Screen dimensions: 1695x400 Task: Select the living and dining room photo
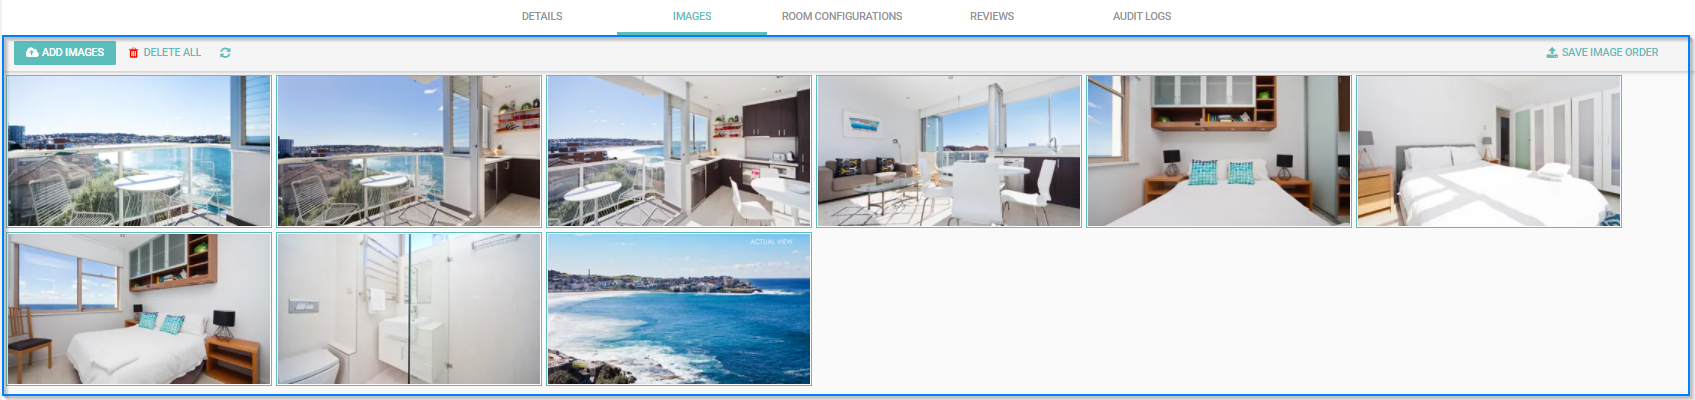[x=949, y=151]
